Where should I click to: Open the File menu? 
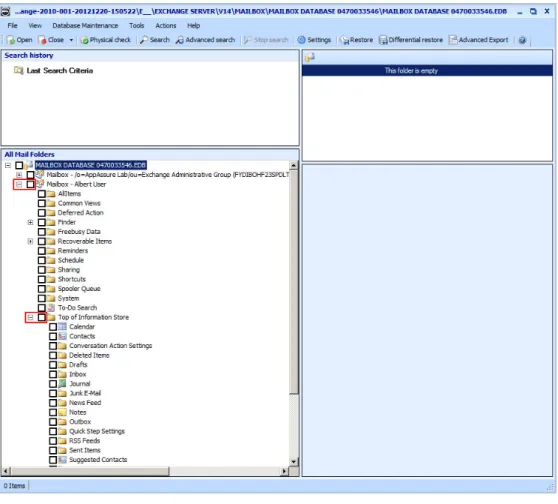coord(12,26)
